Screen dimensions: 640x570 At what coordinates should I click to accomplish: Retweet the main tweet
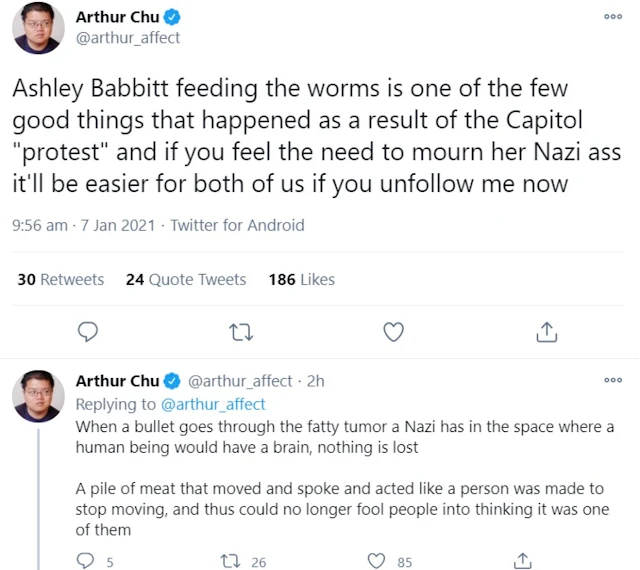[241, 331]
